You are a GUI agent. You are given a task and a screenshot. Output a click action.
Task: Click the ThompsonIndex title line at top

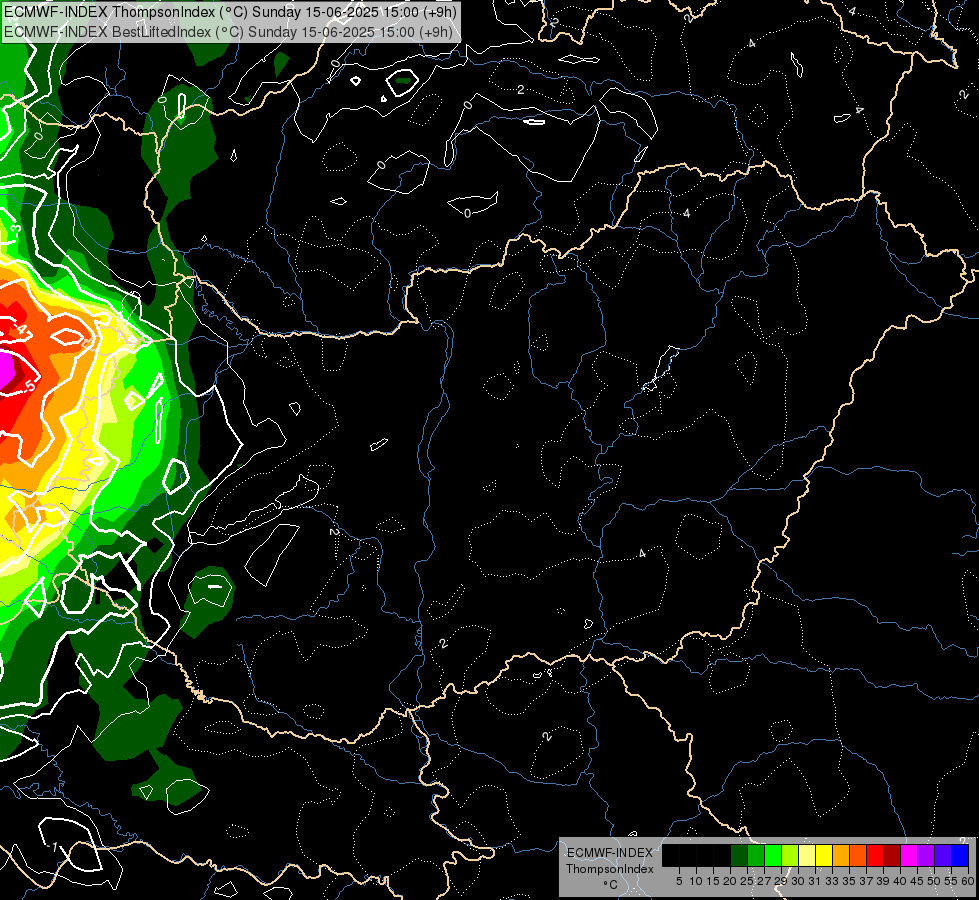(x=230, y=12)
